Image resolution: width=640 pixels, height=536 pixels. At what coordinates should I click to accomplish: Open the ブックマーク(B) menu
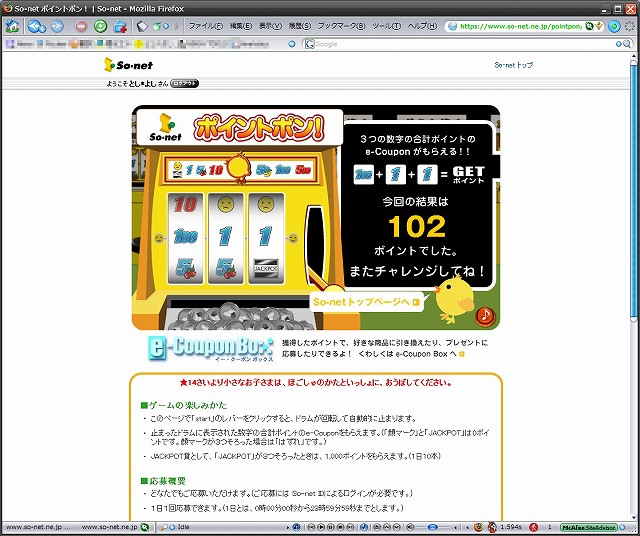[x=341, y=26]
